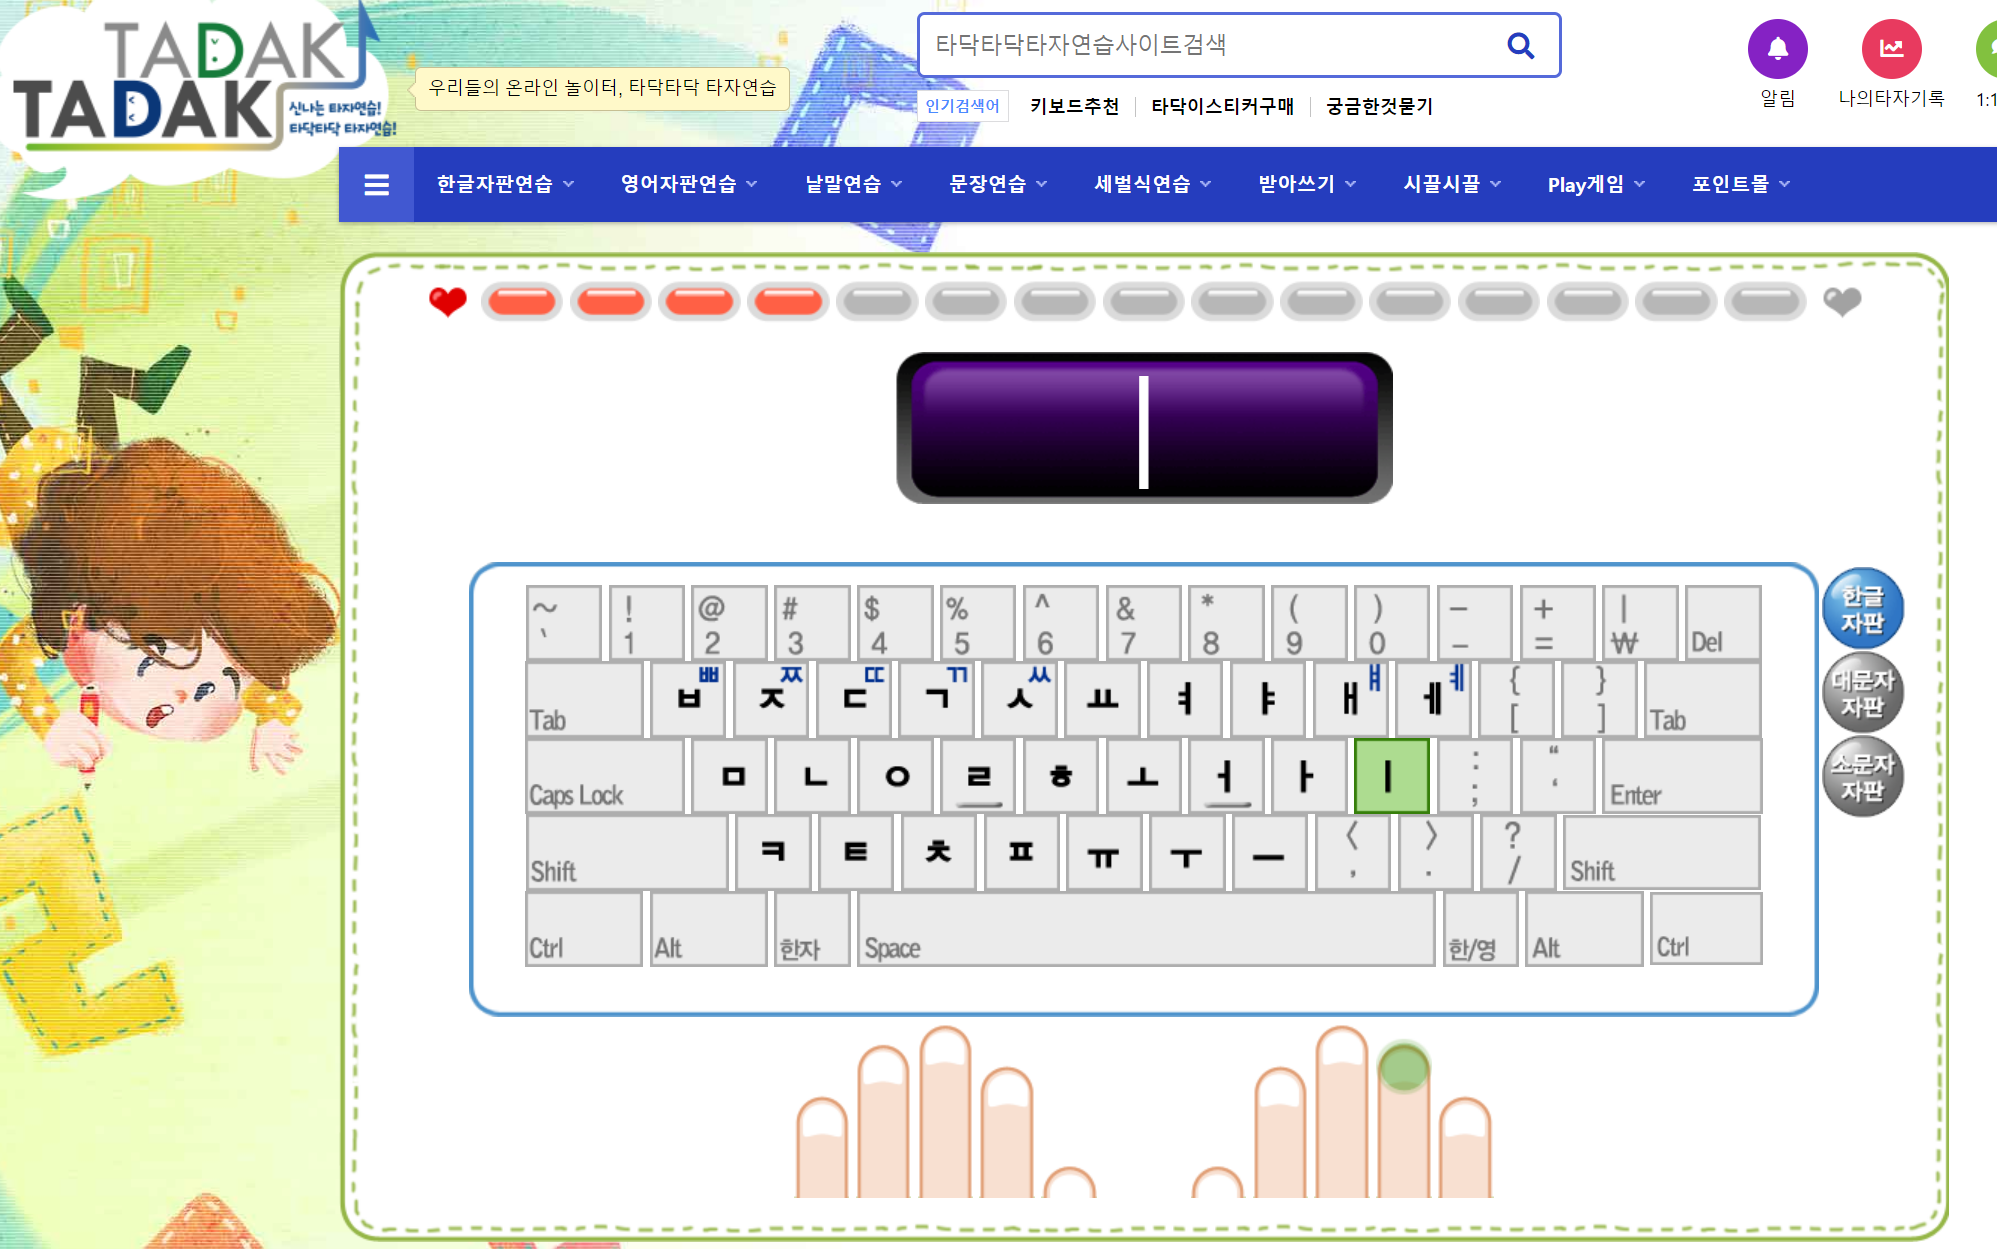Open the purple 알림 bell icon
The width and height of the screenshot is (1997, 1249).
(1777, 48)
